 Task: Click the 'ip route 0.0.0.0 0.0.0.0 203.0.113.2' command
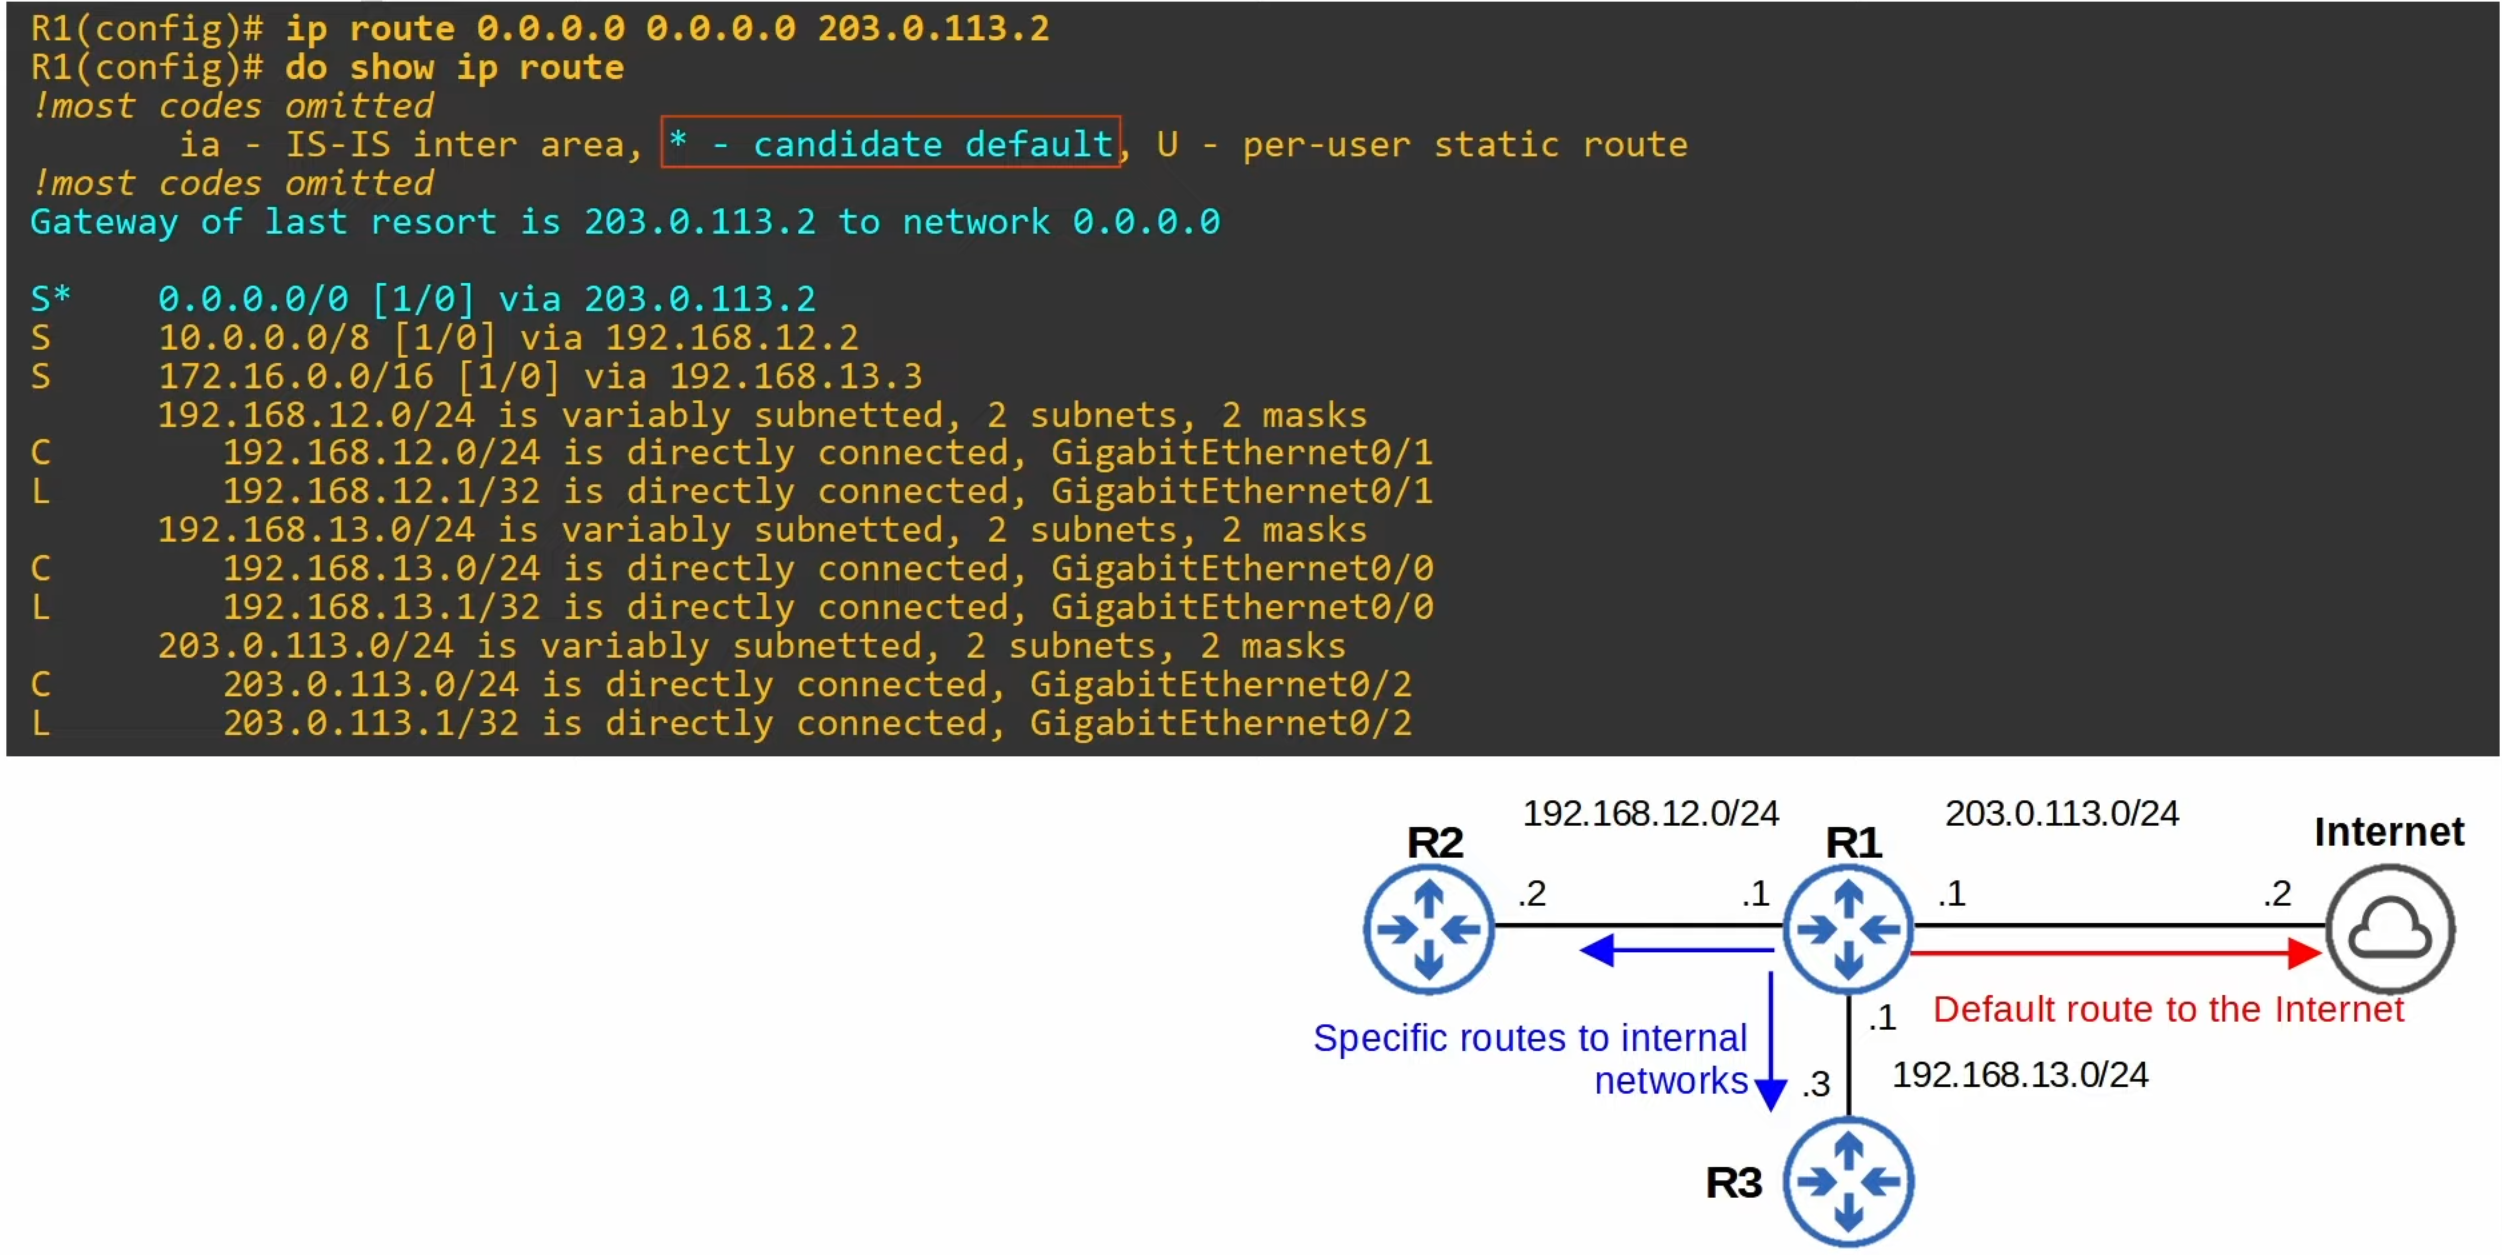[667, 29]
